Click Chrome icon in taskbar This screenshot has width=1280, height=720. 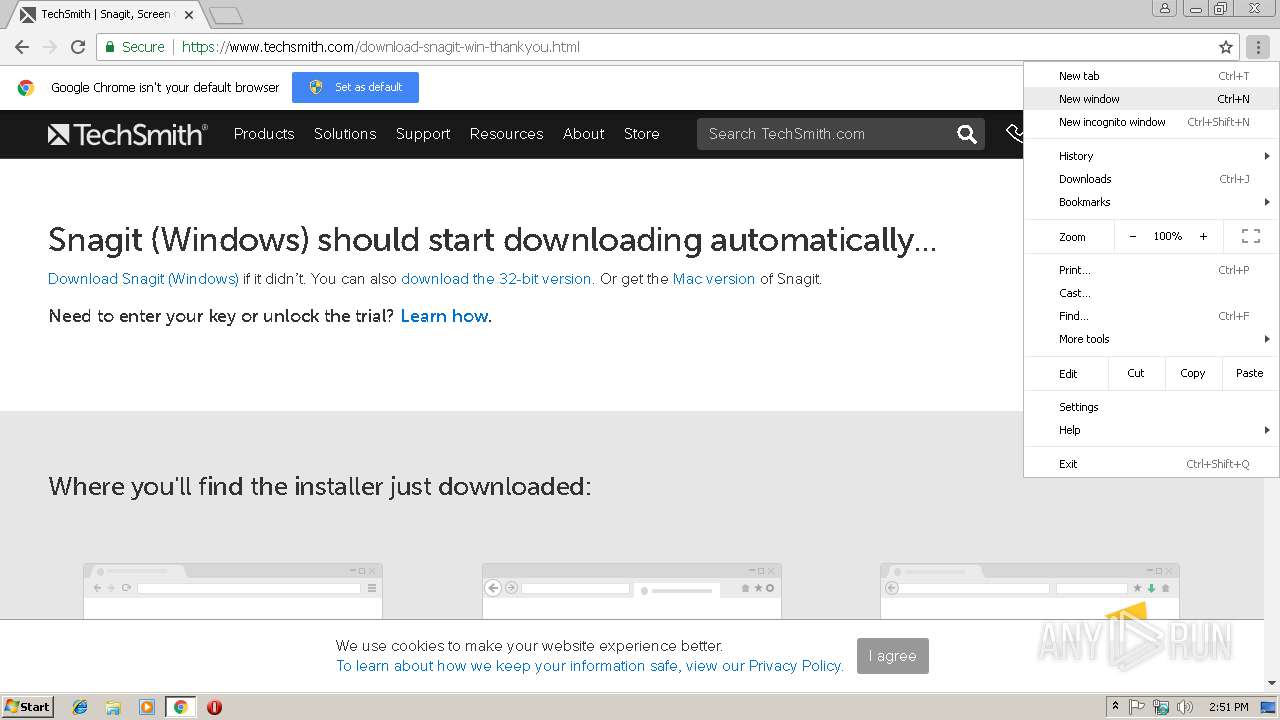coord(180,707)
